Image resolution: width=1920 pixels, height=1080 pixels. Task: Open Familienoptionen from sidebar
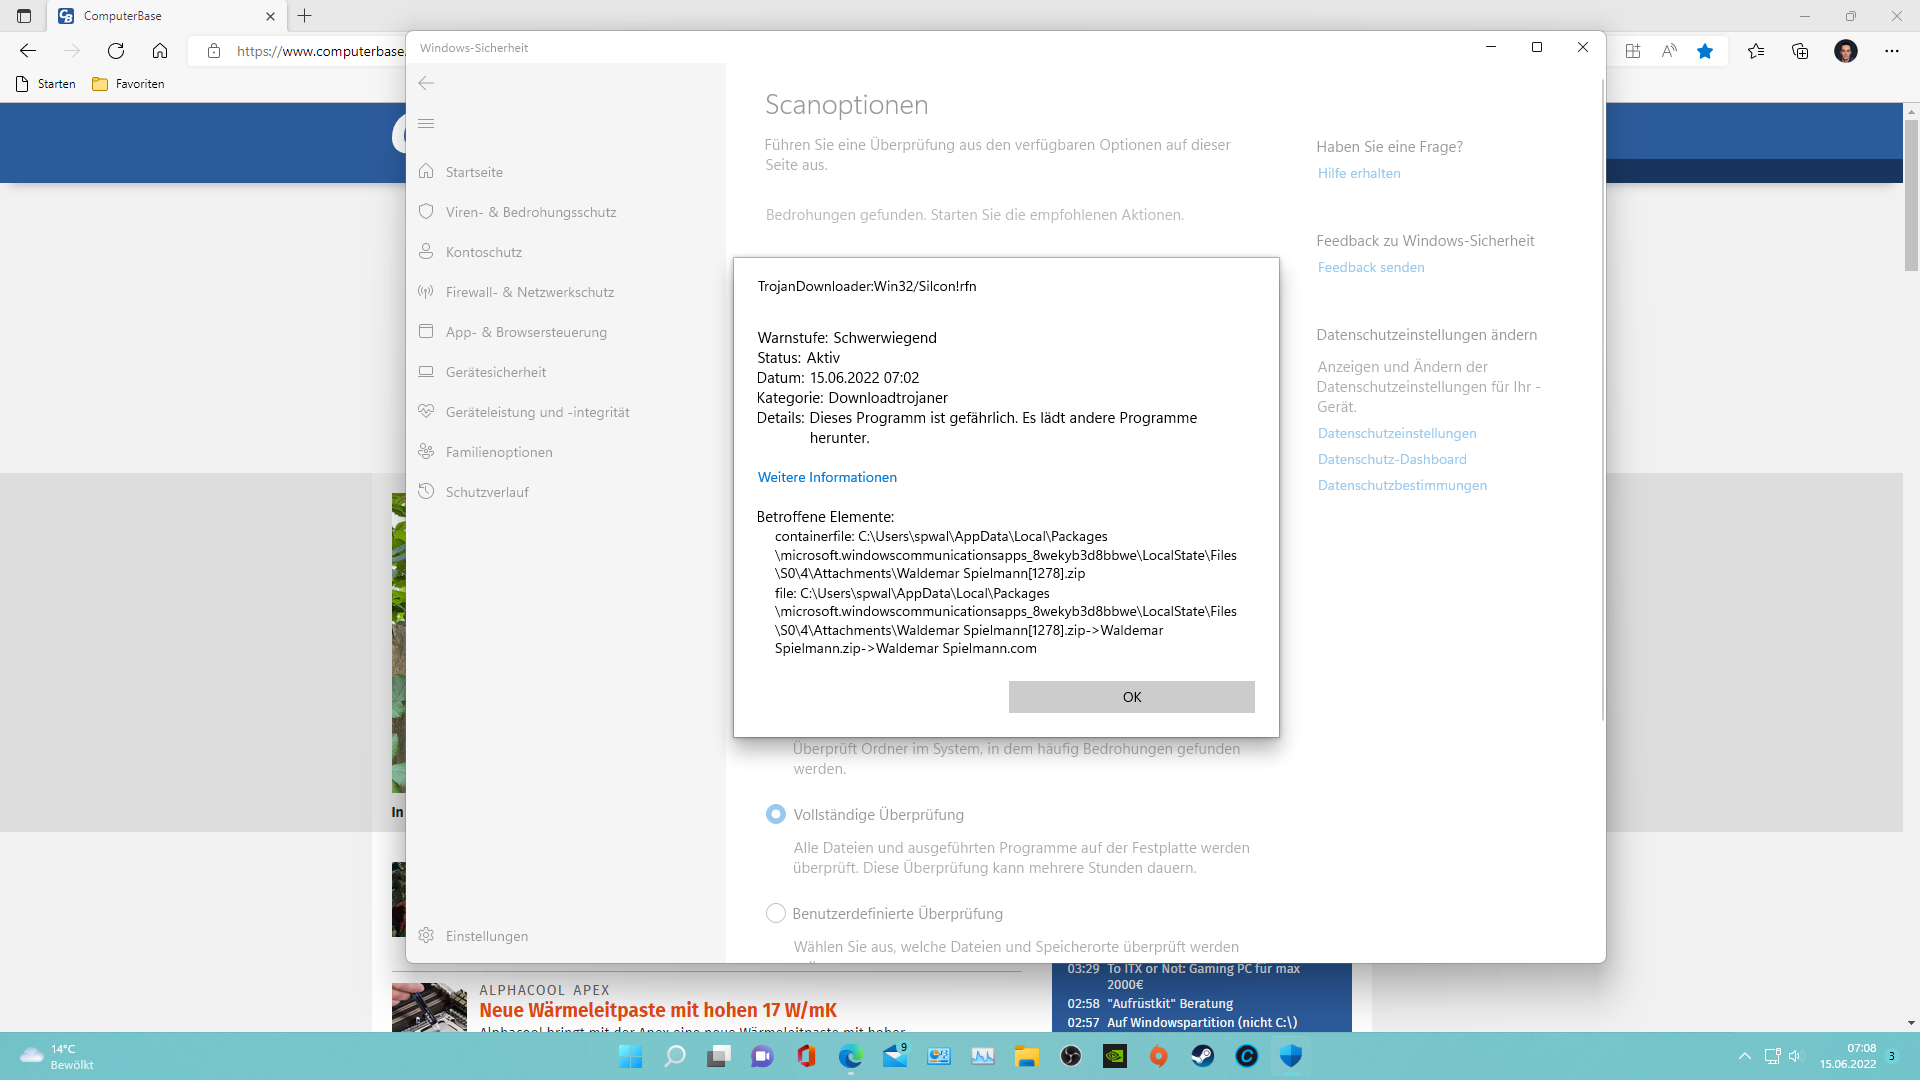(498, 452)
